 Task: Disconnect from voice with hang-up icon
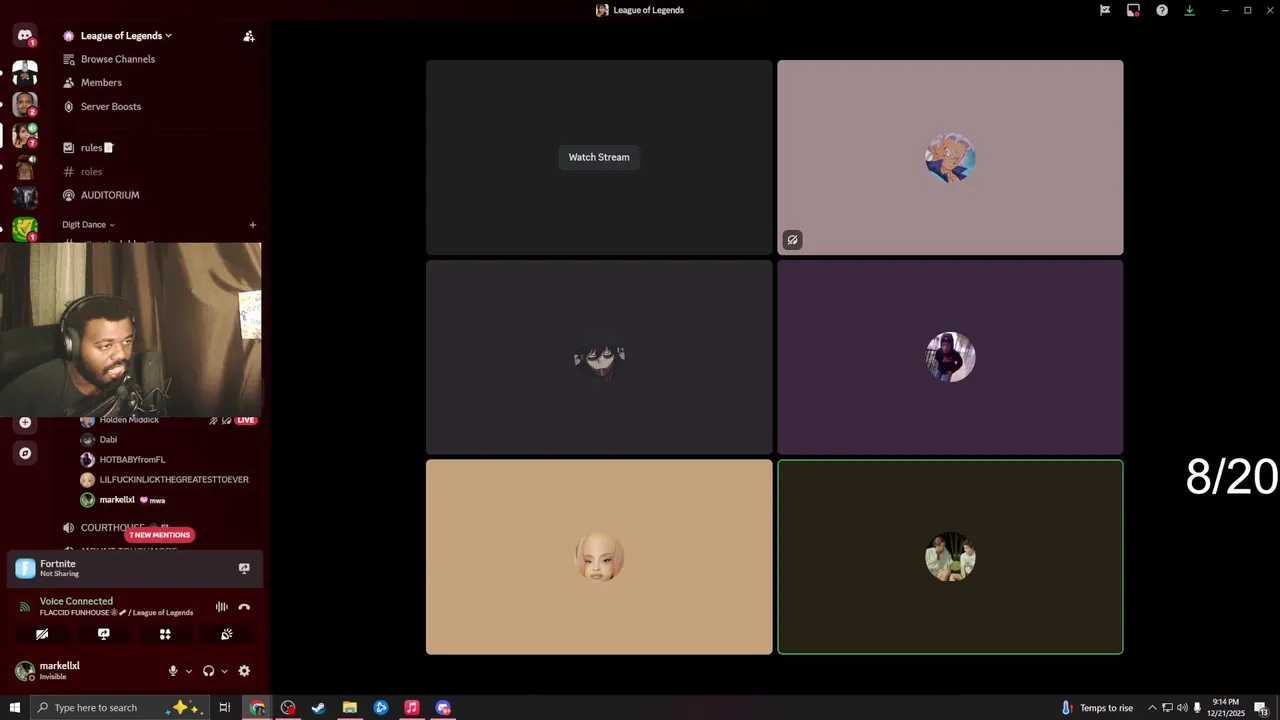tap(244, 607)
